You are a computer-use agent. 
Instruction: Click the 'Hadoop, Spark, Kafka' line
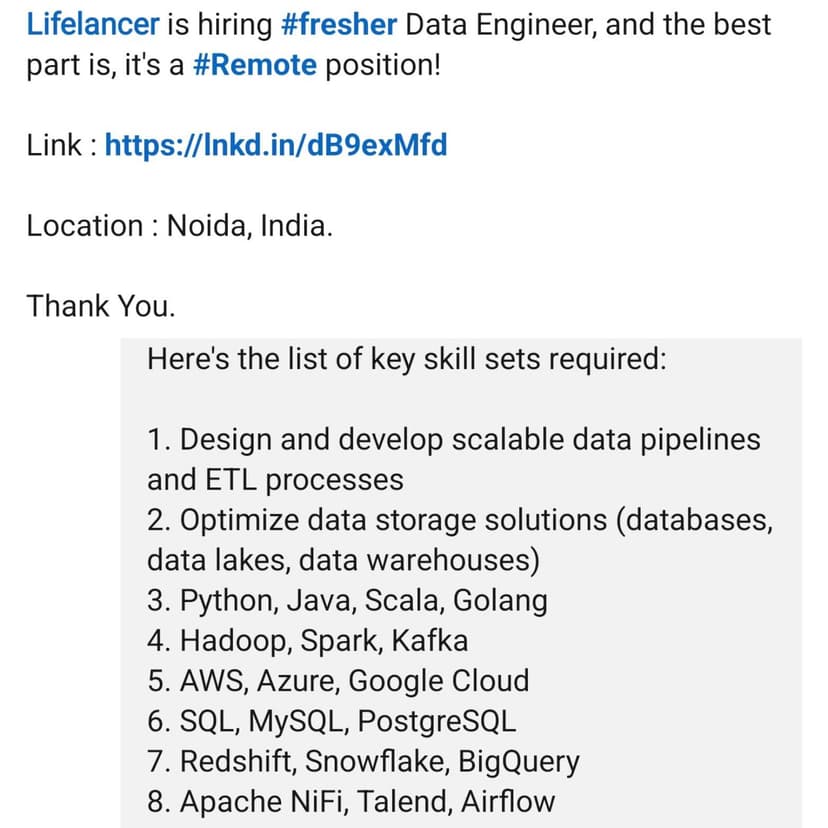(307, 641)
